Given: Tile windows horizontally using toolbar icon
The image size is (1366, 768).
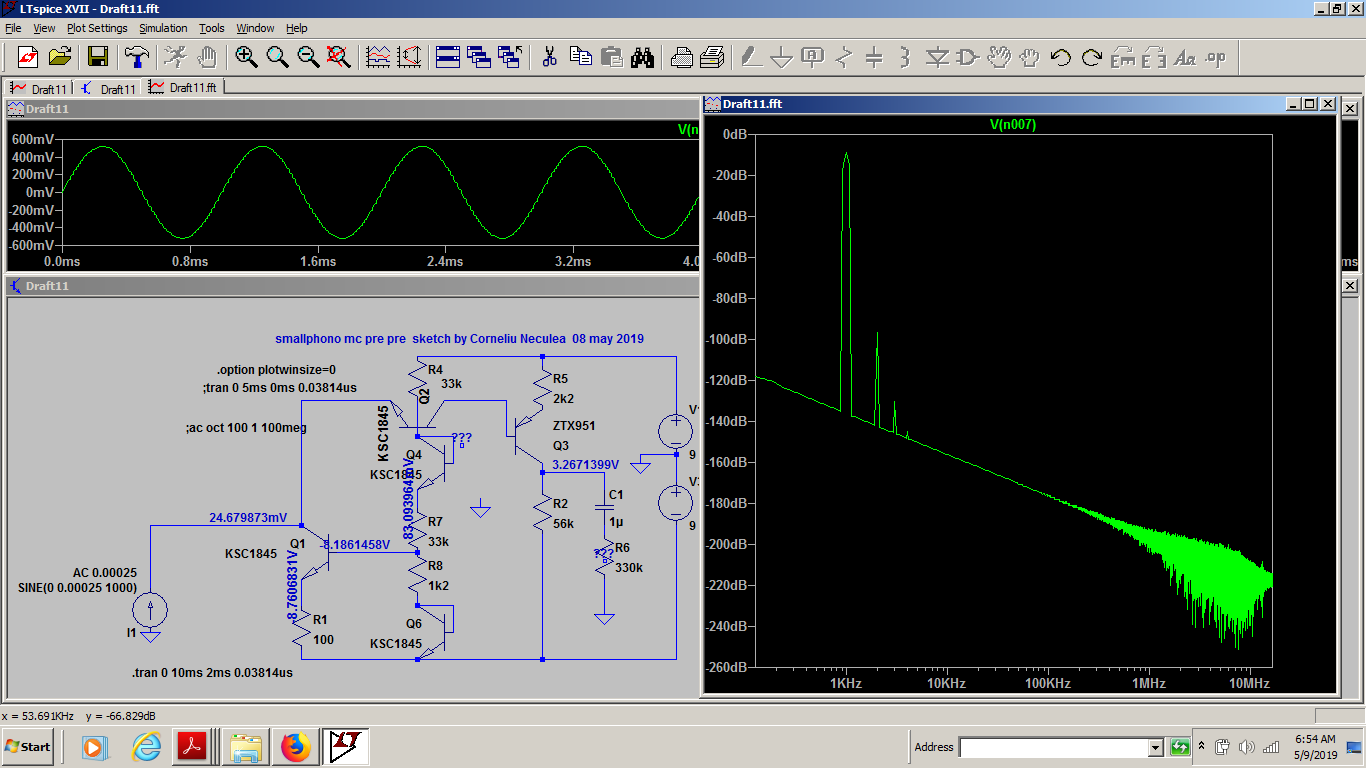Looking at the screenshot, I should [447, 57].
